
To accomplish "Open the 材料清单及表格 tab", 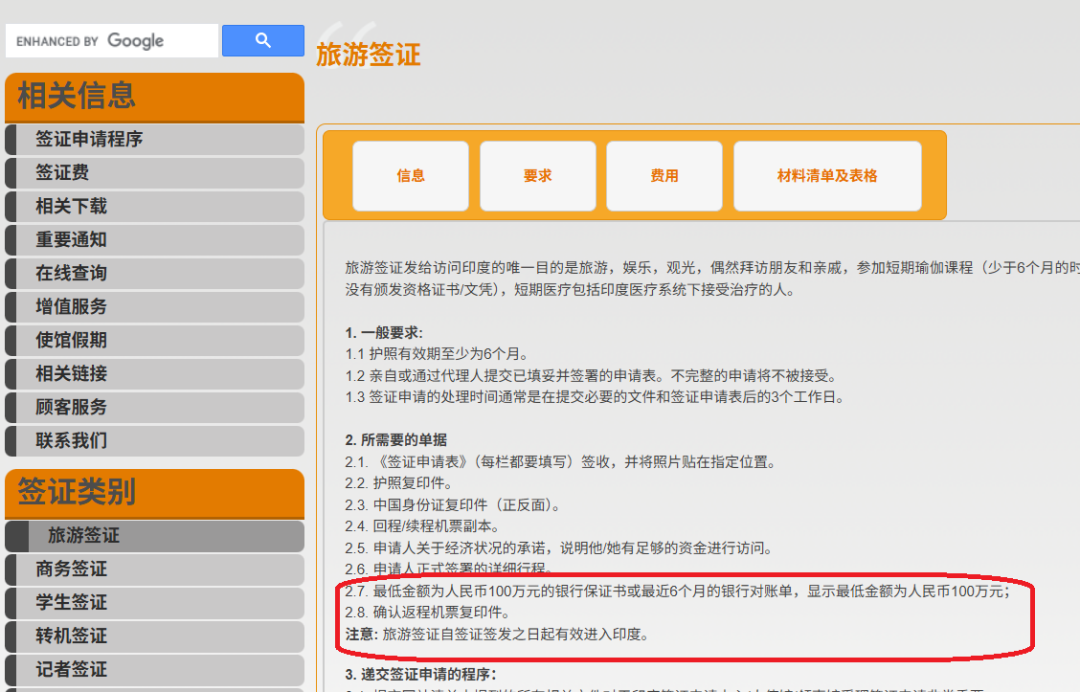I will pyautogui.click(x=828, y=175).
